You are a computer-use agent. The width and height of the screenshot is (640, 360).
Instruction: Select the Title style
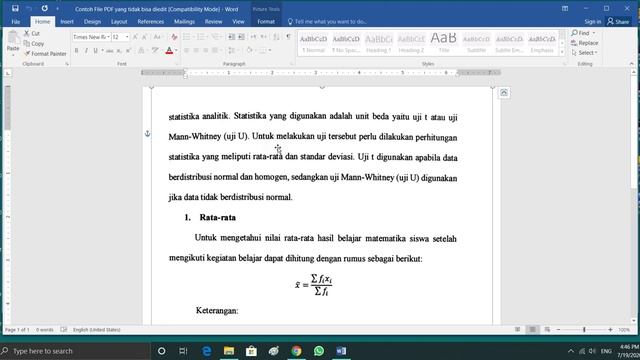click(444, 43)
